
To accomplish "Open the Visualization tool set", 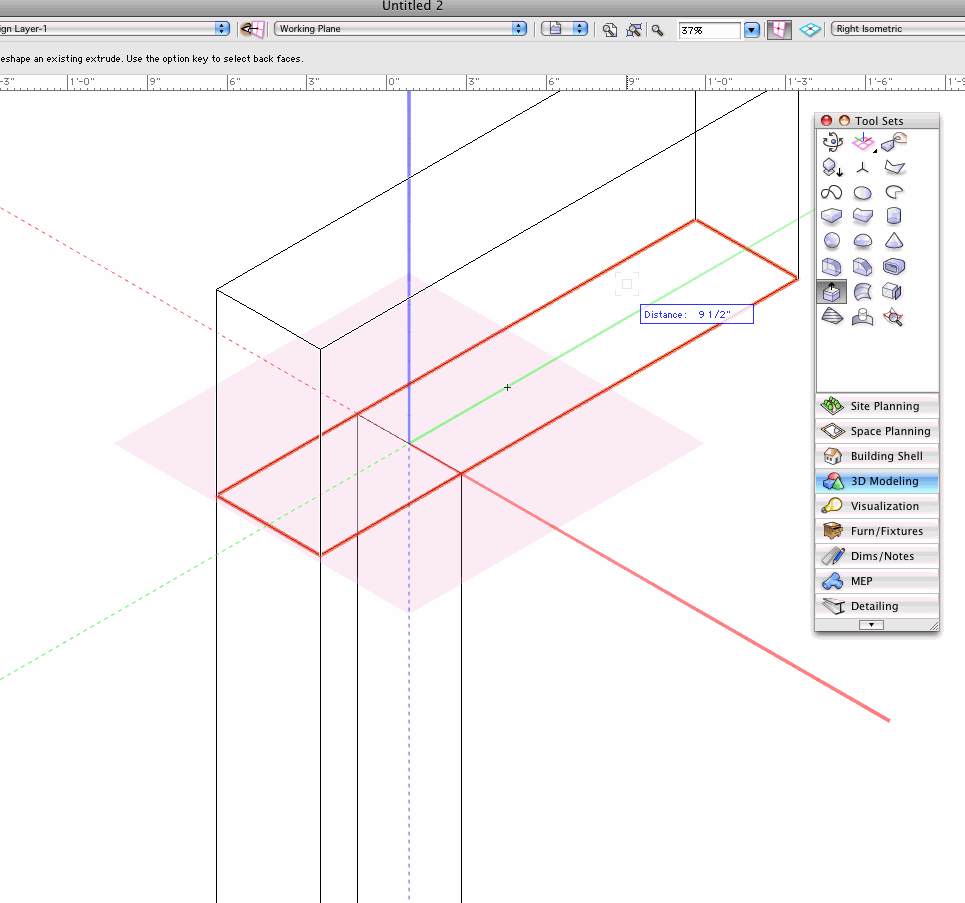I will [x=877, y=506].
